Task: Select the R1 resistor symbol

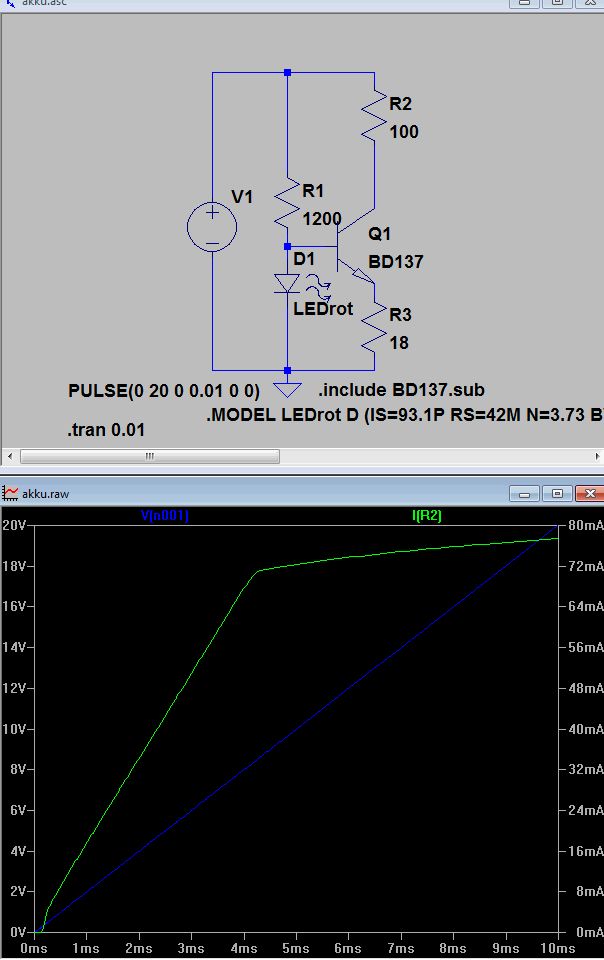Action: tap(287, 204)
